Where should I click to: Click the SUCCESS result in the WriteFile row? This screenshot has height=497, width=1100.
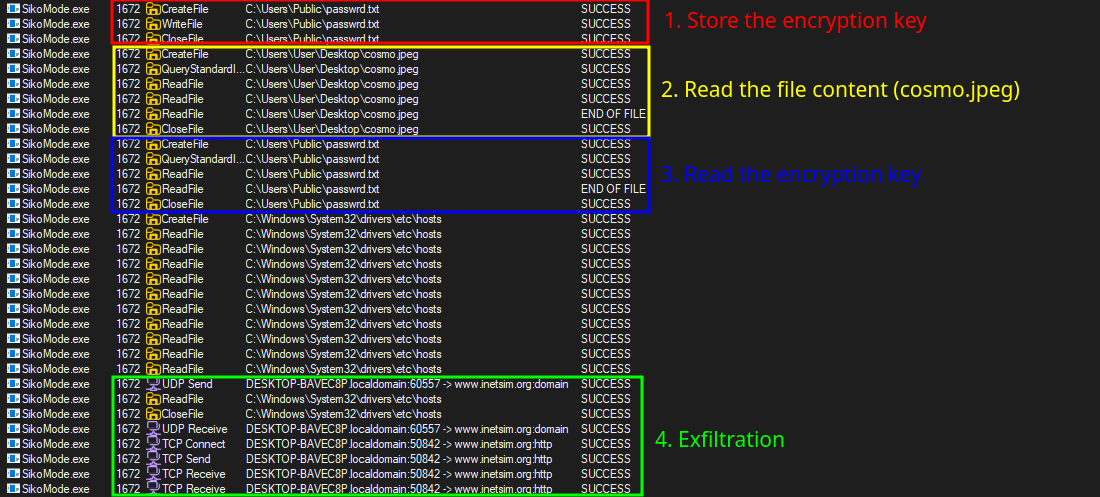tap(605, 24)
